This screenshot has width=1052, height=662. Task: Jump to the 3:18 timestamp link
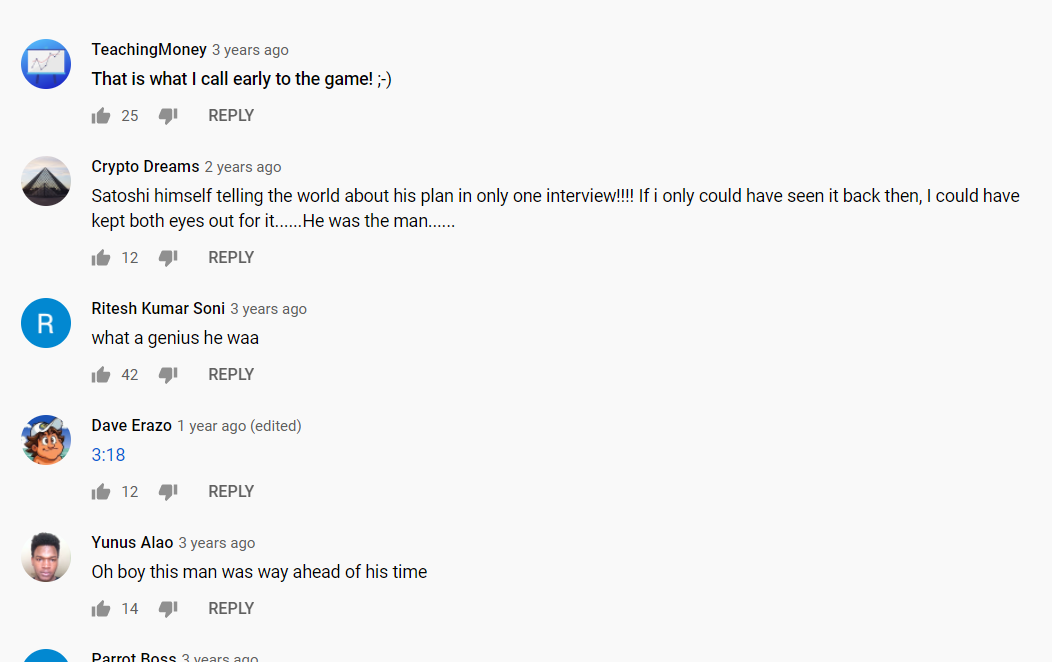click(x=108, y=455)
